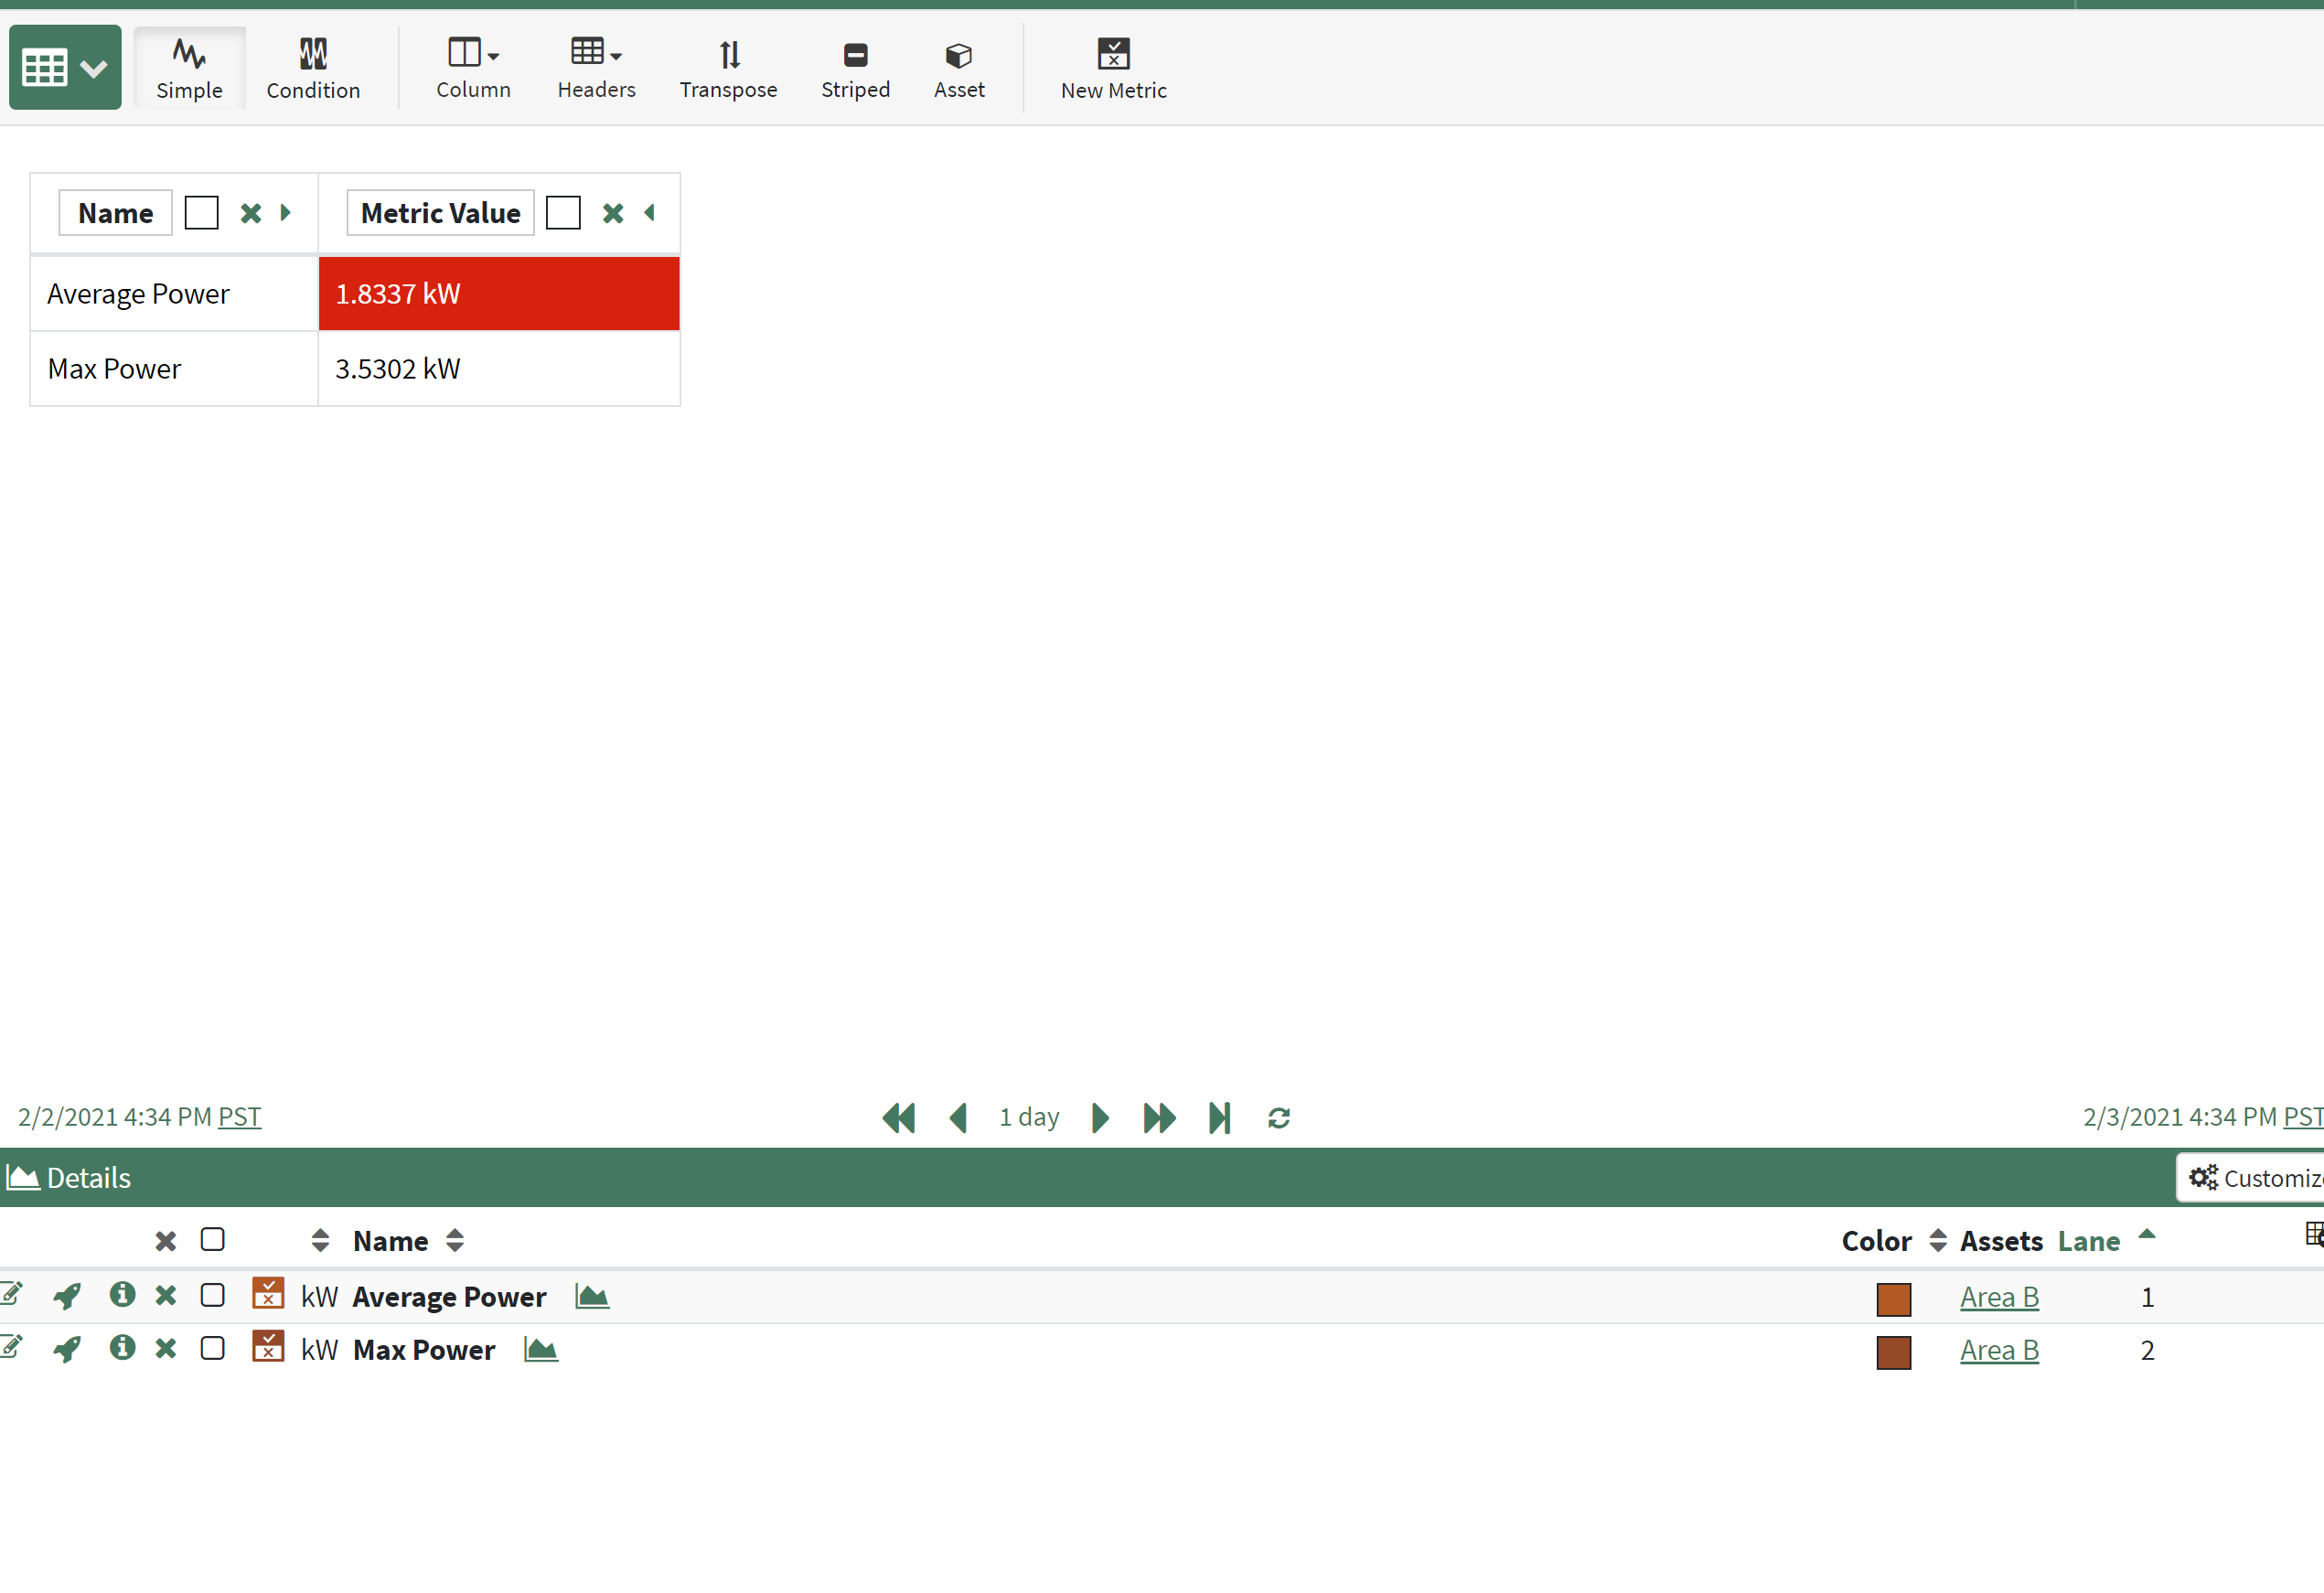This screenshot has width=2324, height=1593.
Task: Switch to Simple table mode
Action: coord(189,67)
